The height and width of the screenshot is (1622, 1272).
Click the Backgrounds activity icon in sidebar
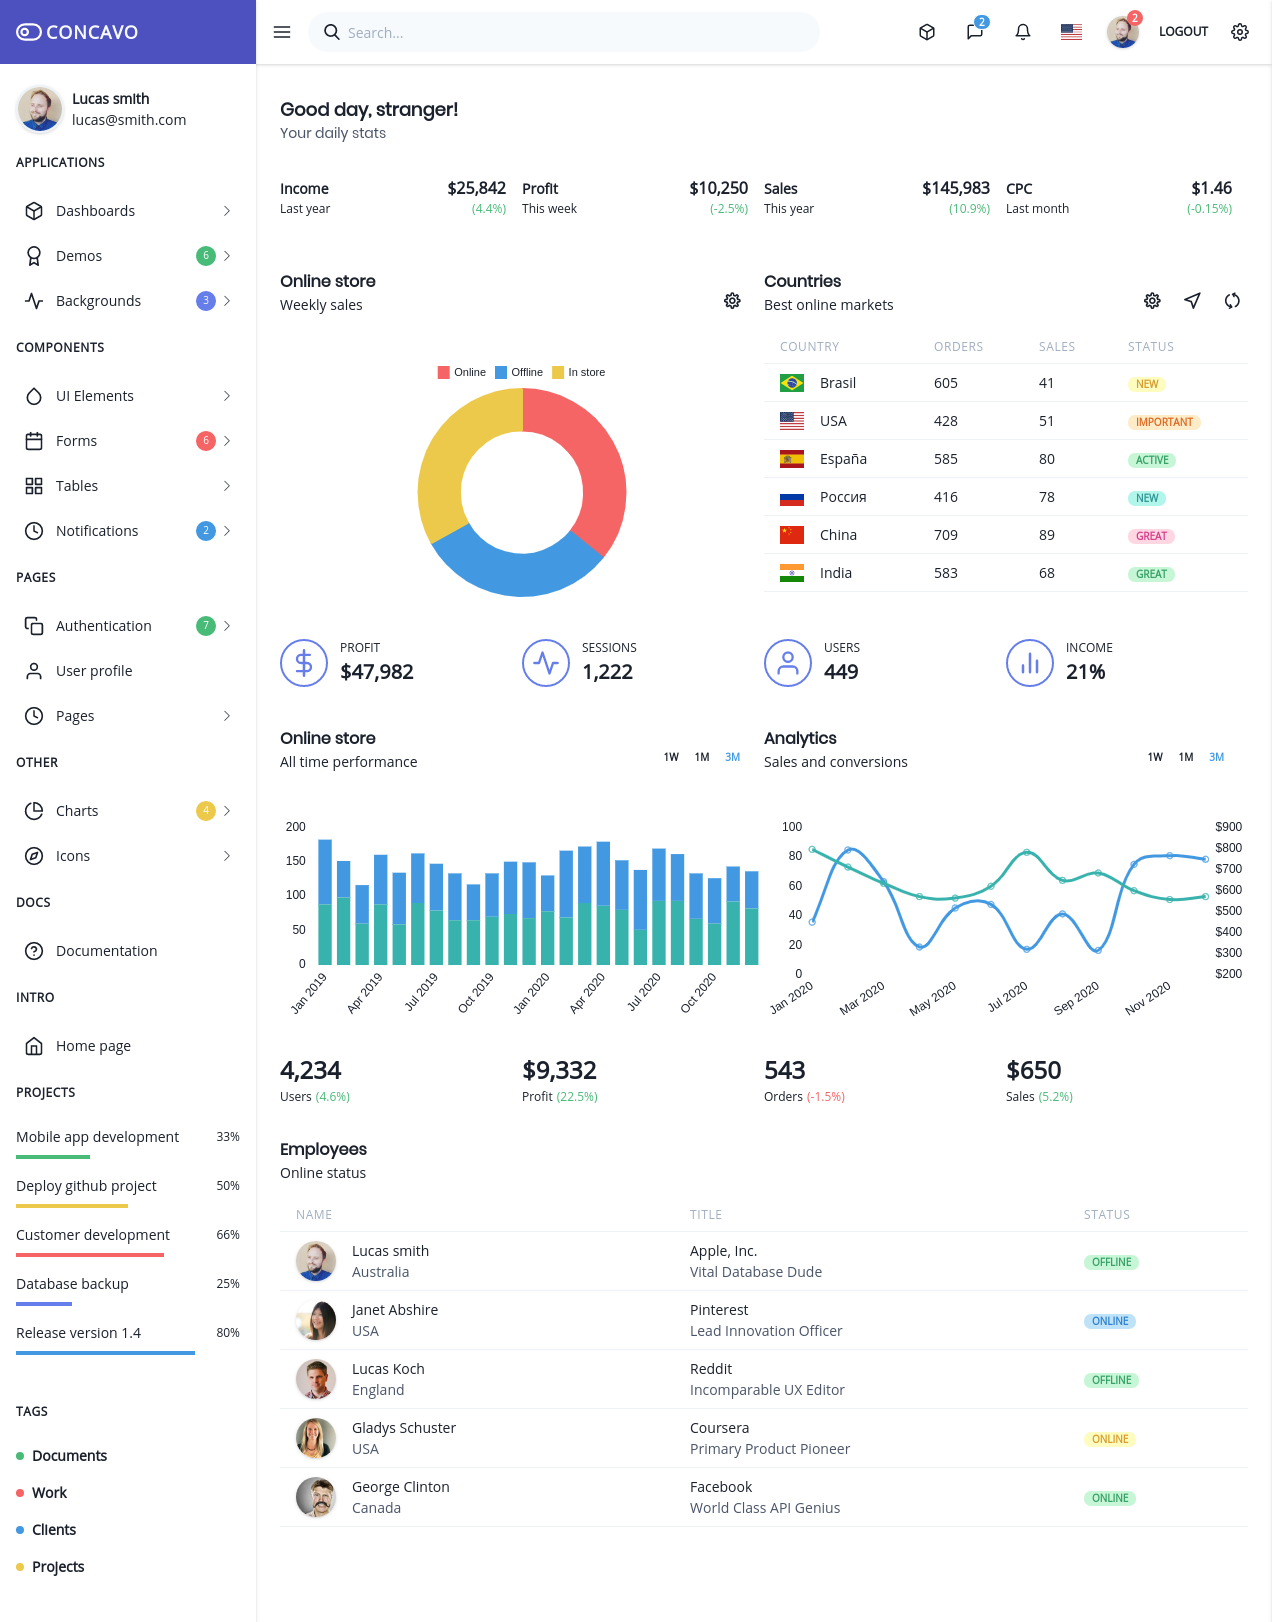(34, 301)
